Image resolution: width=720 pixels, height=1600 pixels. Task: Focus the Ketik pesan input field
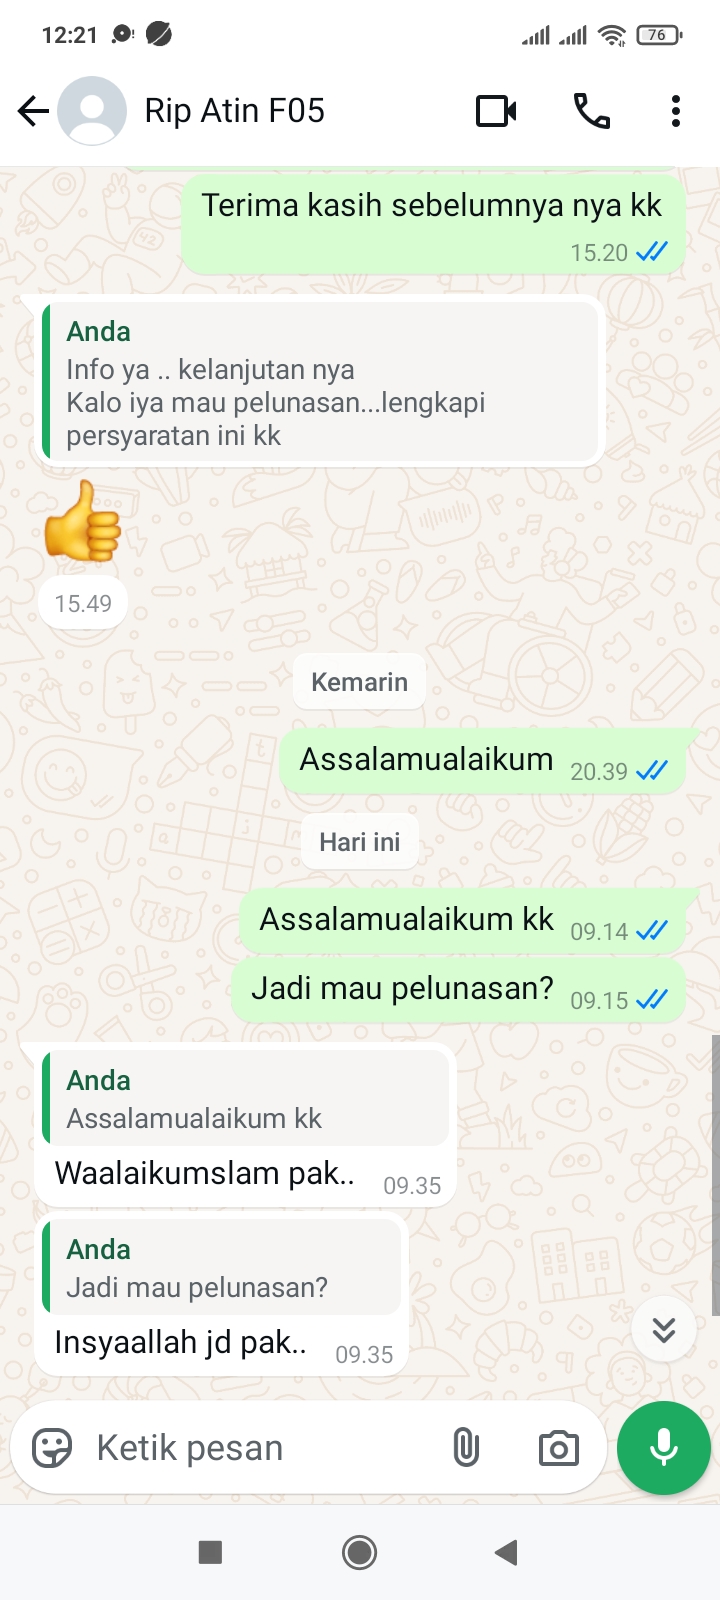coord(260,1447)
